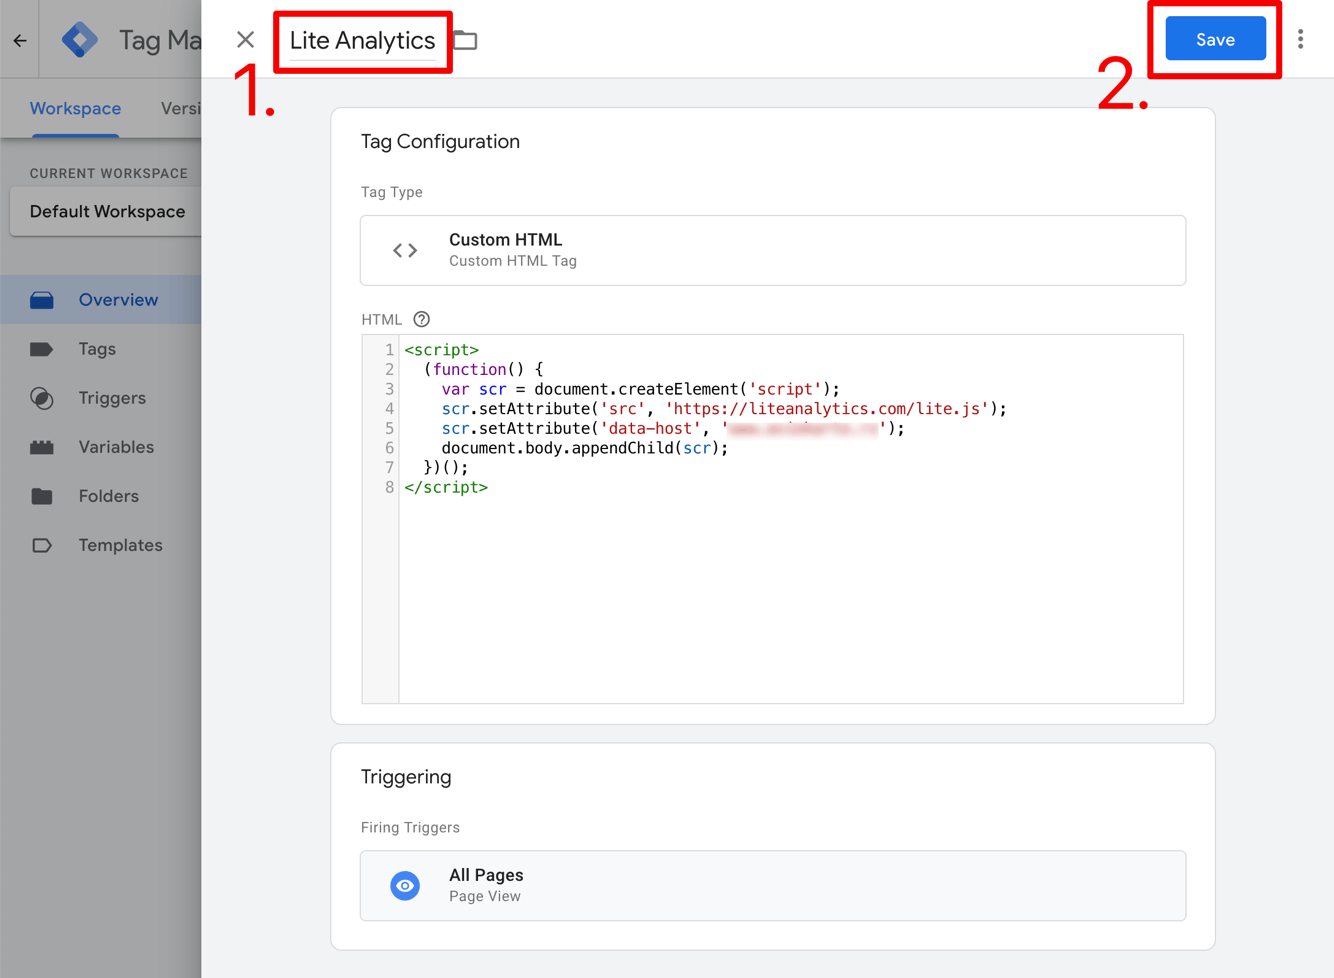Click the back arrow in Tag Manager
Screen dimensions: 1334x978
[20, 40]
